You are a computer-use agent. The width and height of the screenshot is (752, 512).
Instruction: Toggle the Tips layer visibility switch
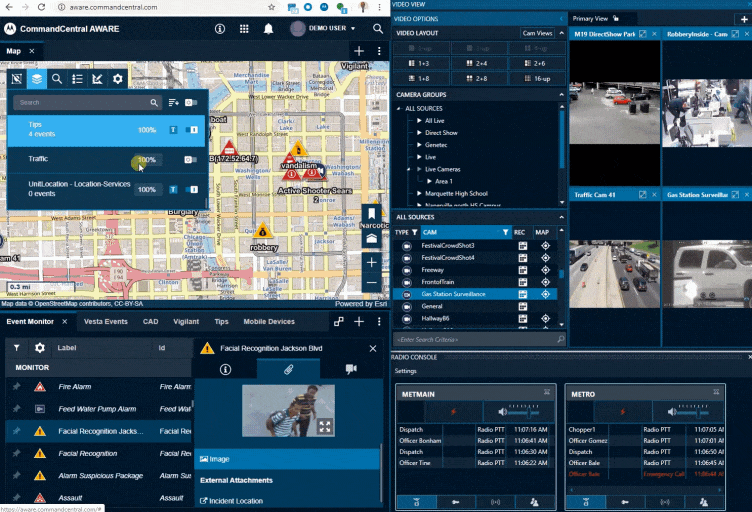click(x=192, y=130)
